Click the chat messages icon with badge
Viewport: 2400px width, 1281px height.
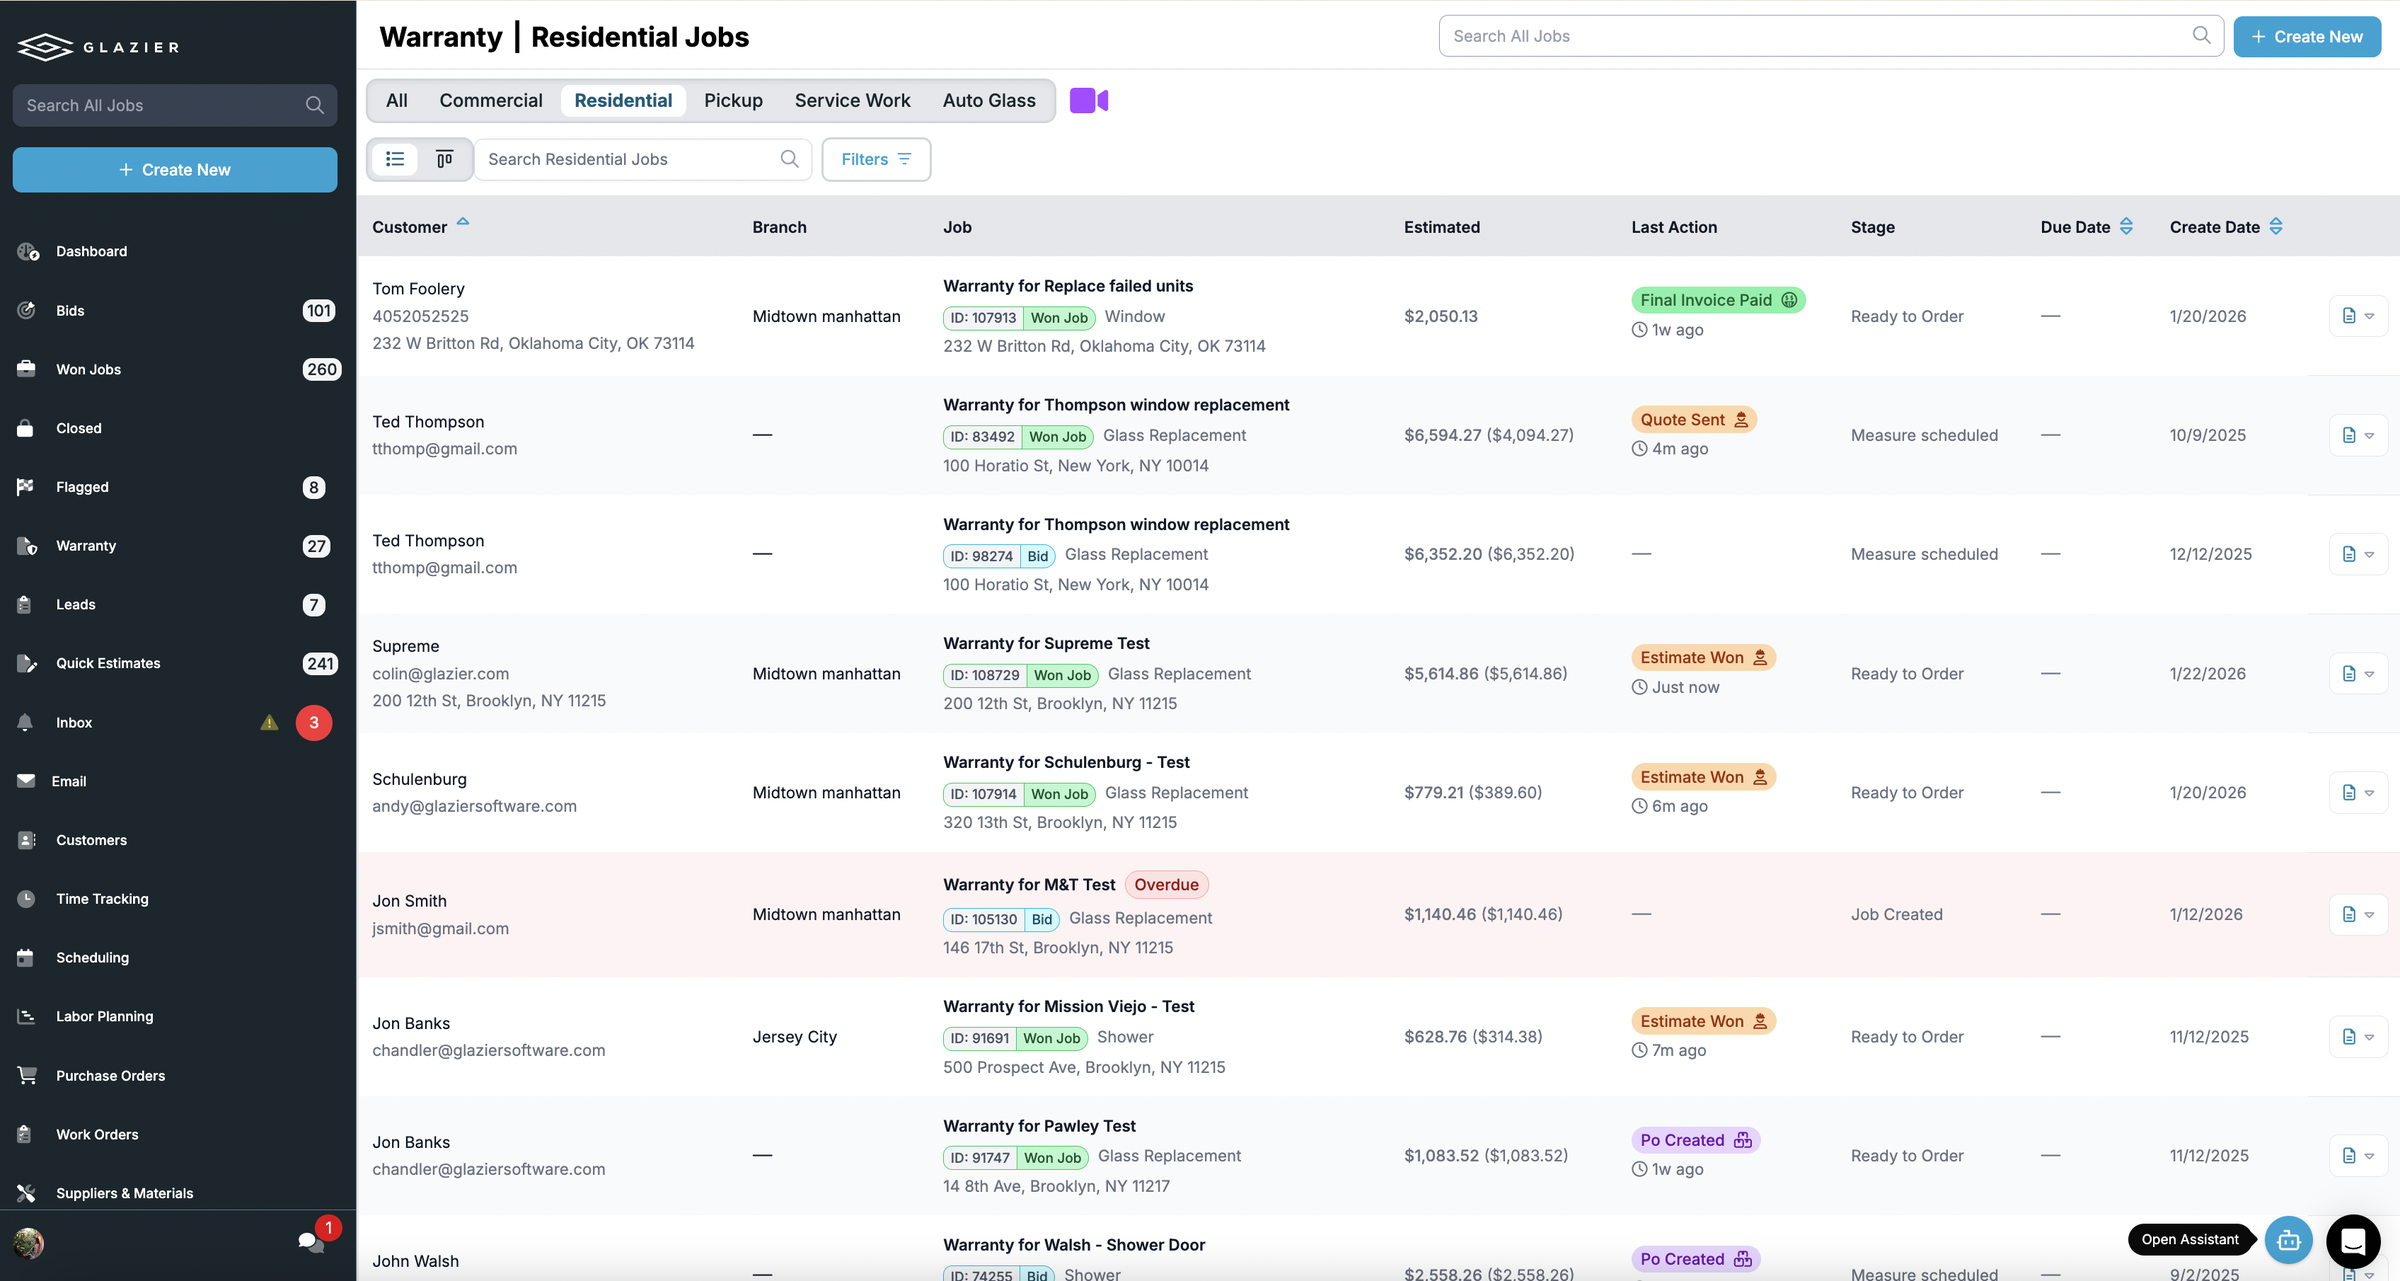click(312, 1242)
